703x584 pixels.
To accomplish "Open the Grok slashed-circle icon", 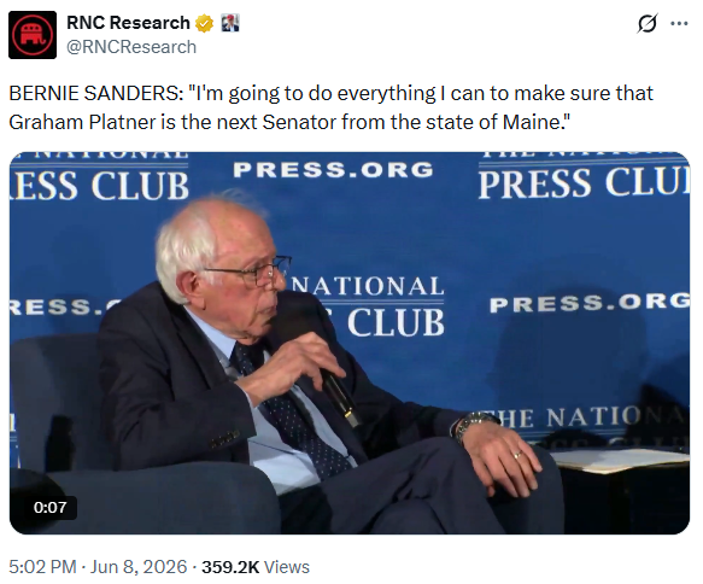I will [x=647, y=23].
